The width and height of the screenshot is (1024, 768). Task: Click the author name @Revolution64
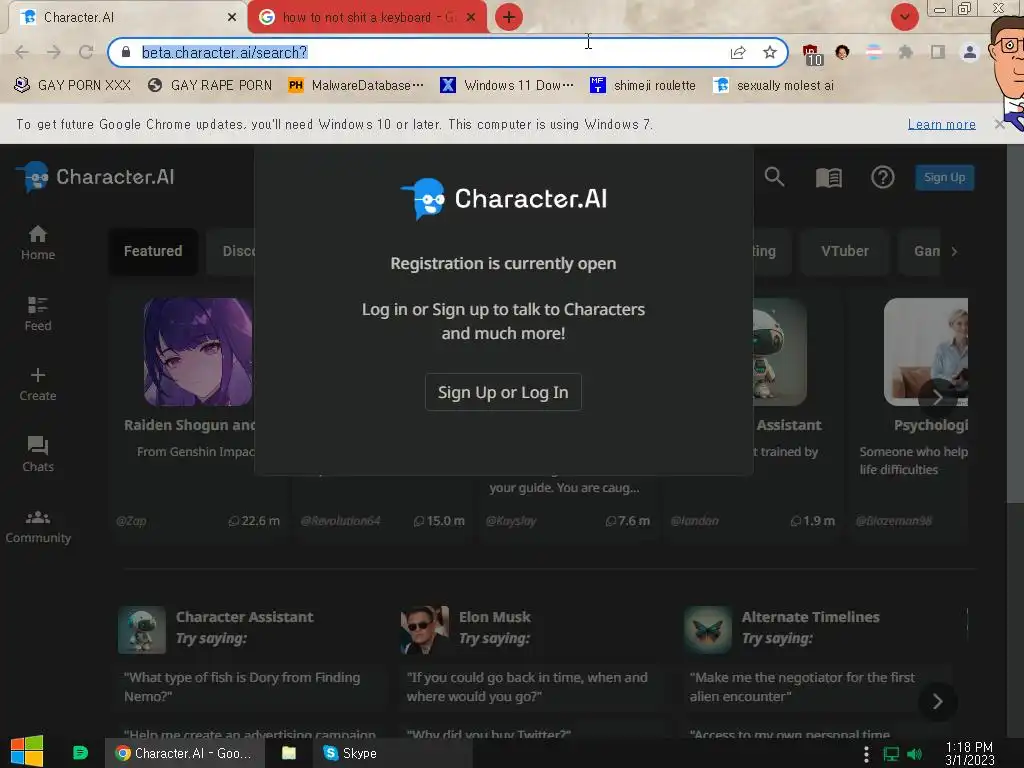(x=340, y=521)
